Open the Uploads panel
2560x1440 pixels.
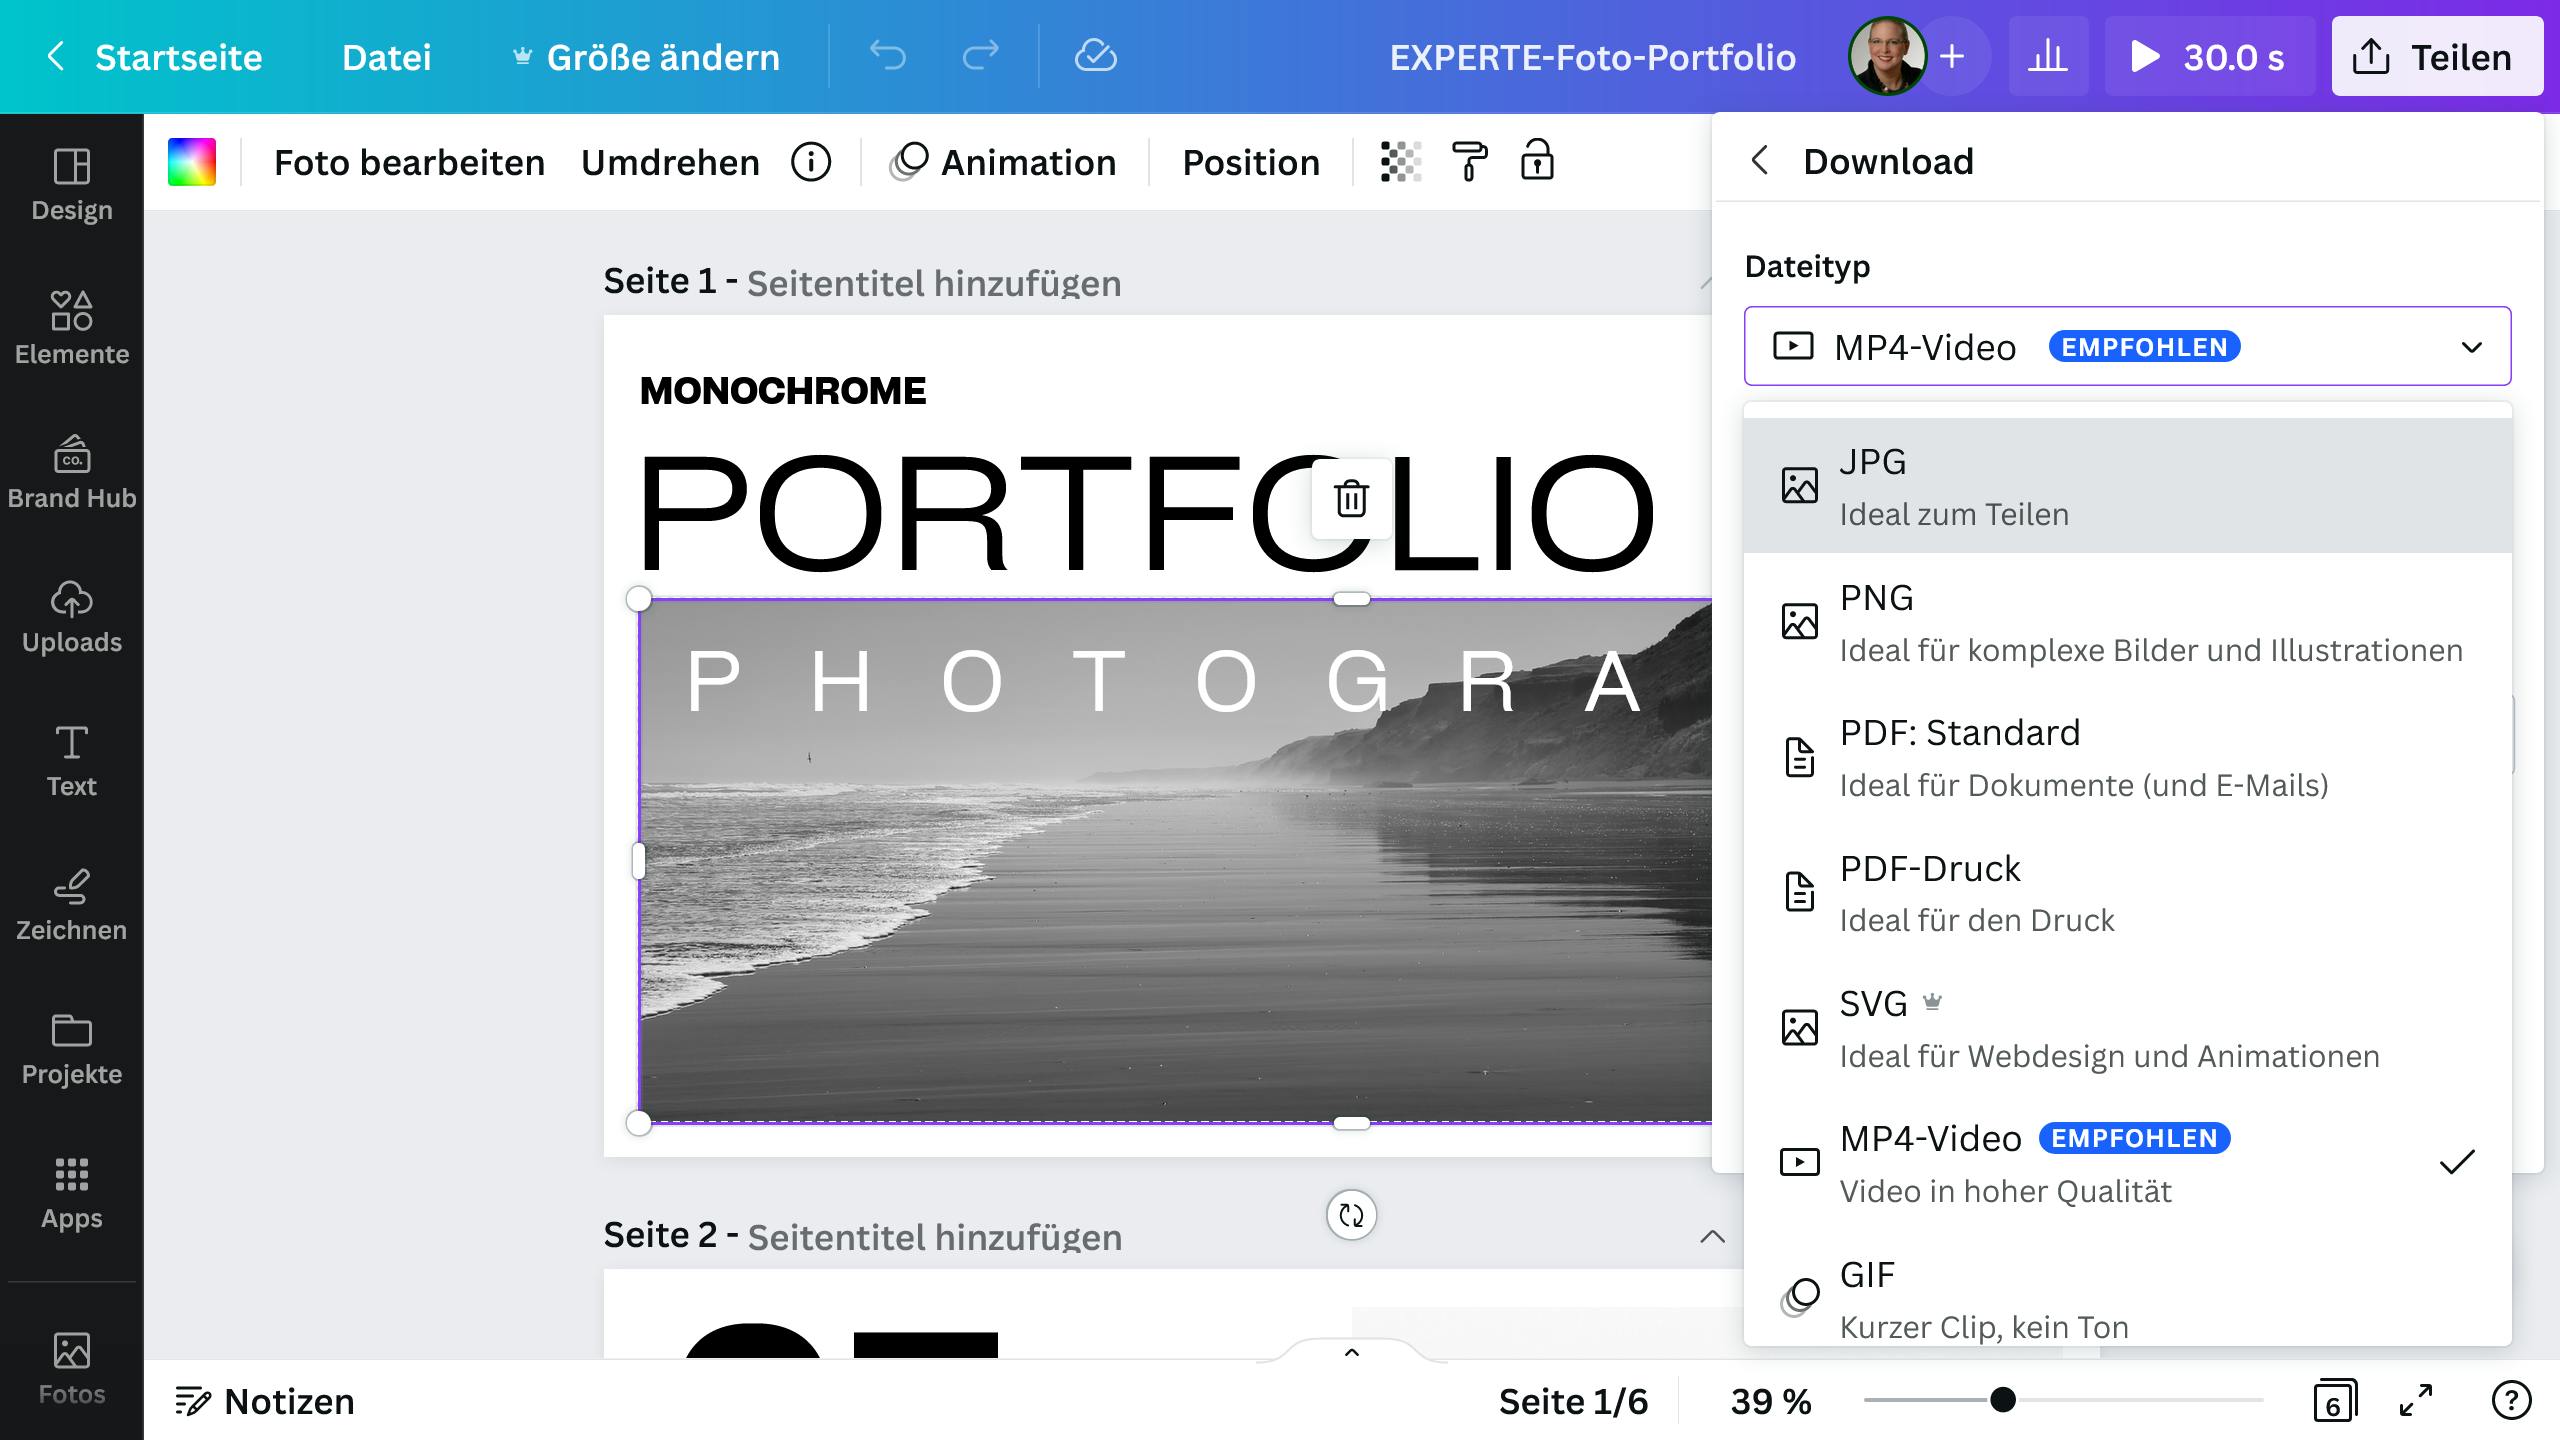[71, 617]
